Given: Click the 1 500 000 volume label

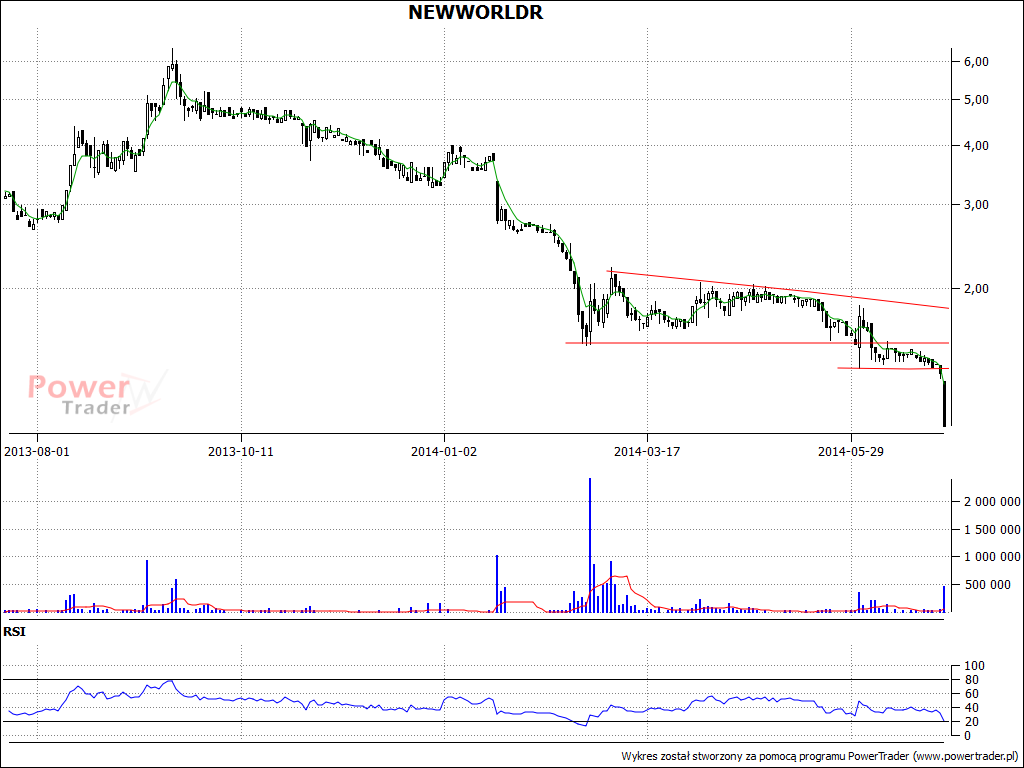Looking at the screenshot, I should point(993,530).
